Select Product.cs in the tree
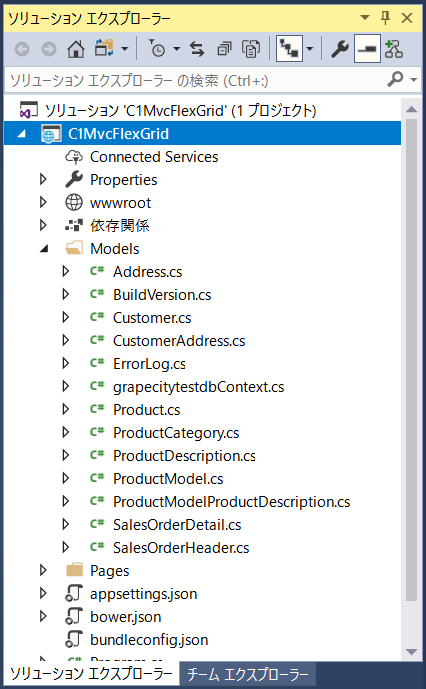The image size is (426, 689). pyautogui.click(x=146, y=410)
